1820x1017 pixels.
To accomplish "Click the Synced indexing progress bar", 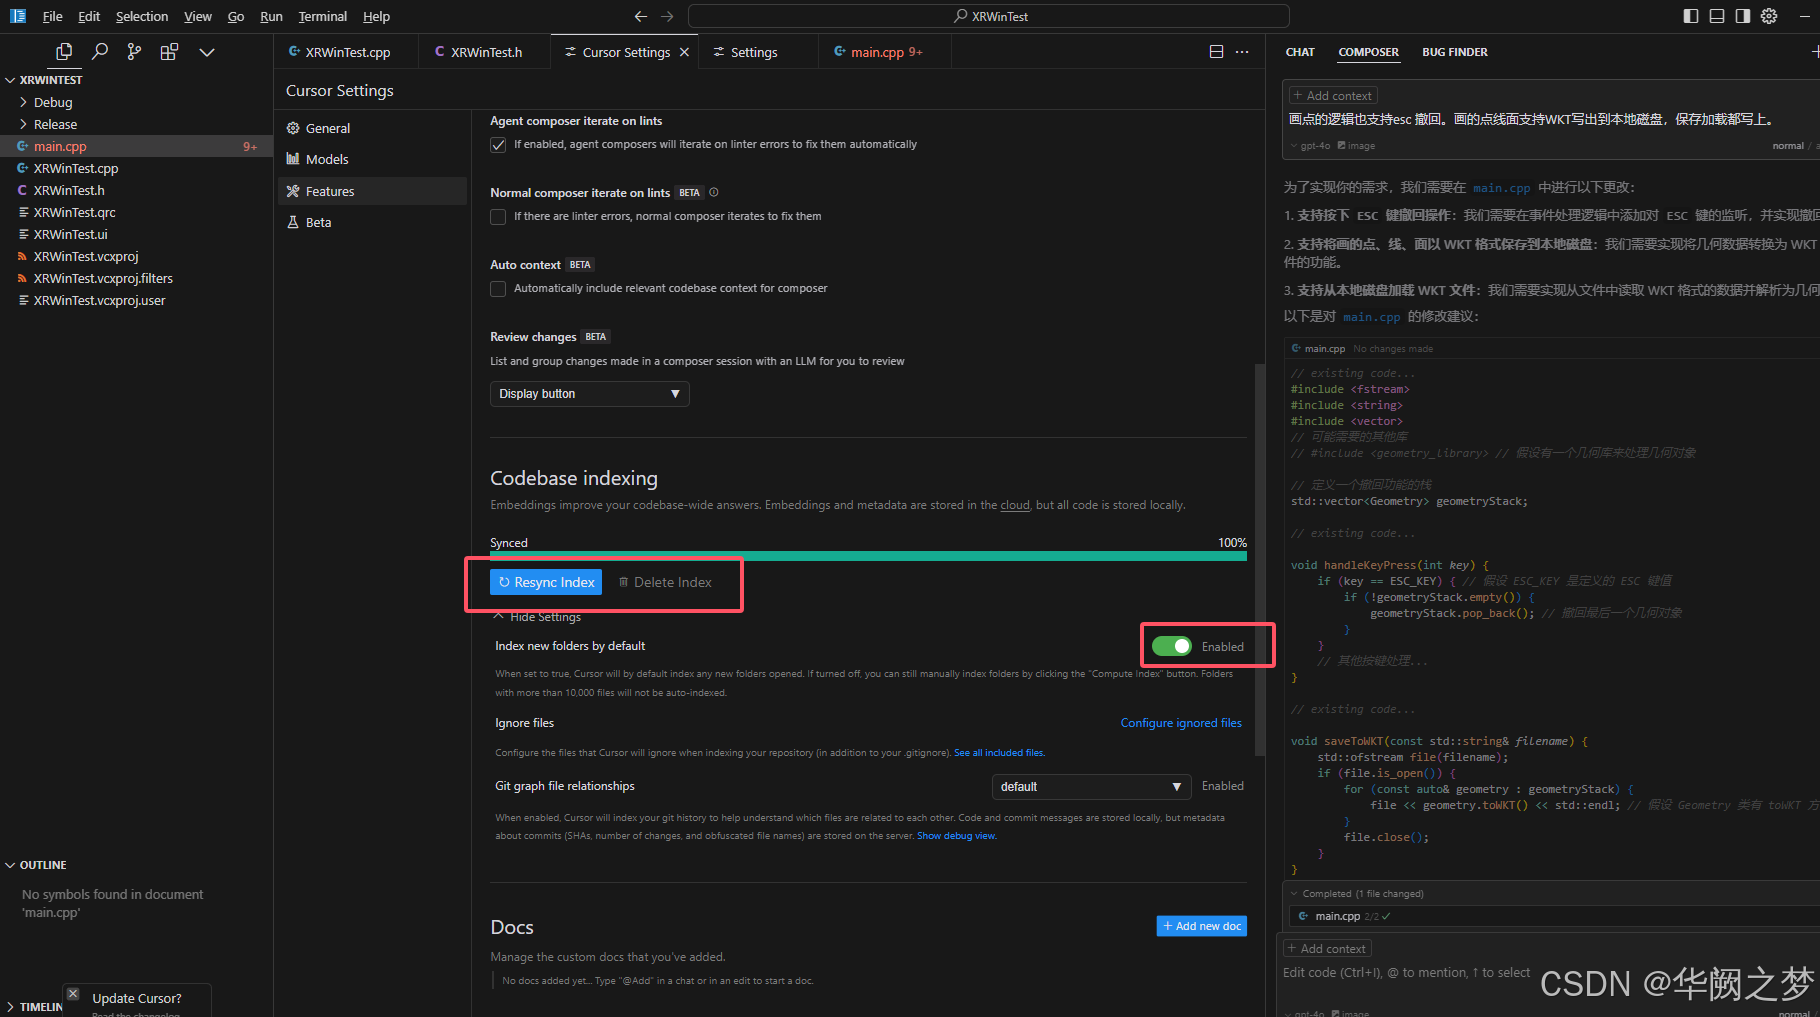I will pos(868,556).
